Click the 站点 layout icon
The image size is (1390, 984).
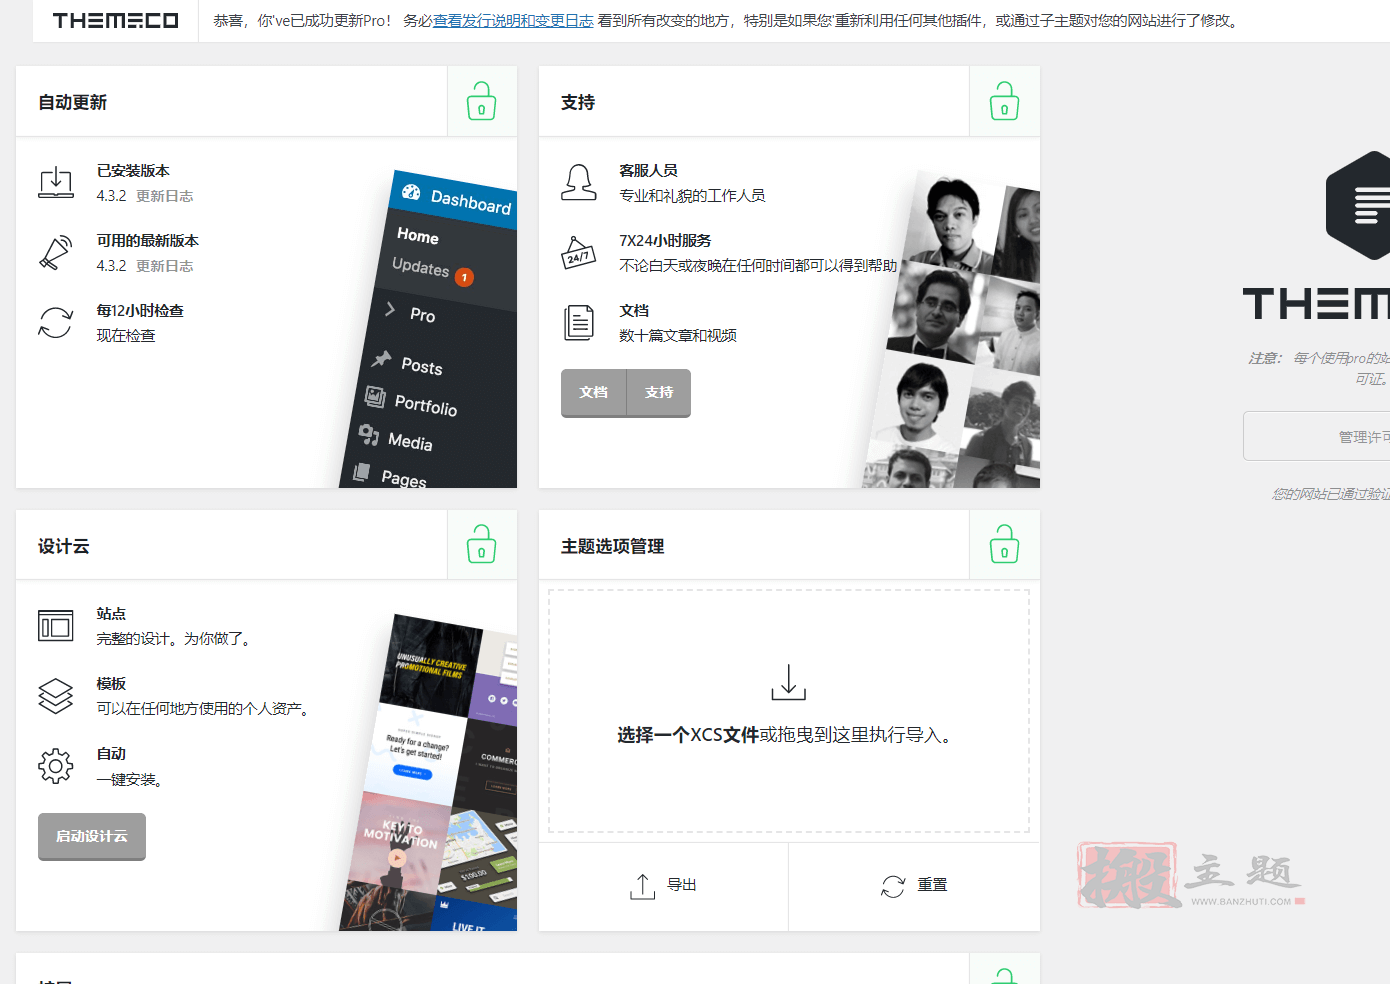tap(56, 626)
